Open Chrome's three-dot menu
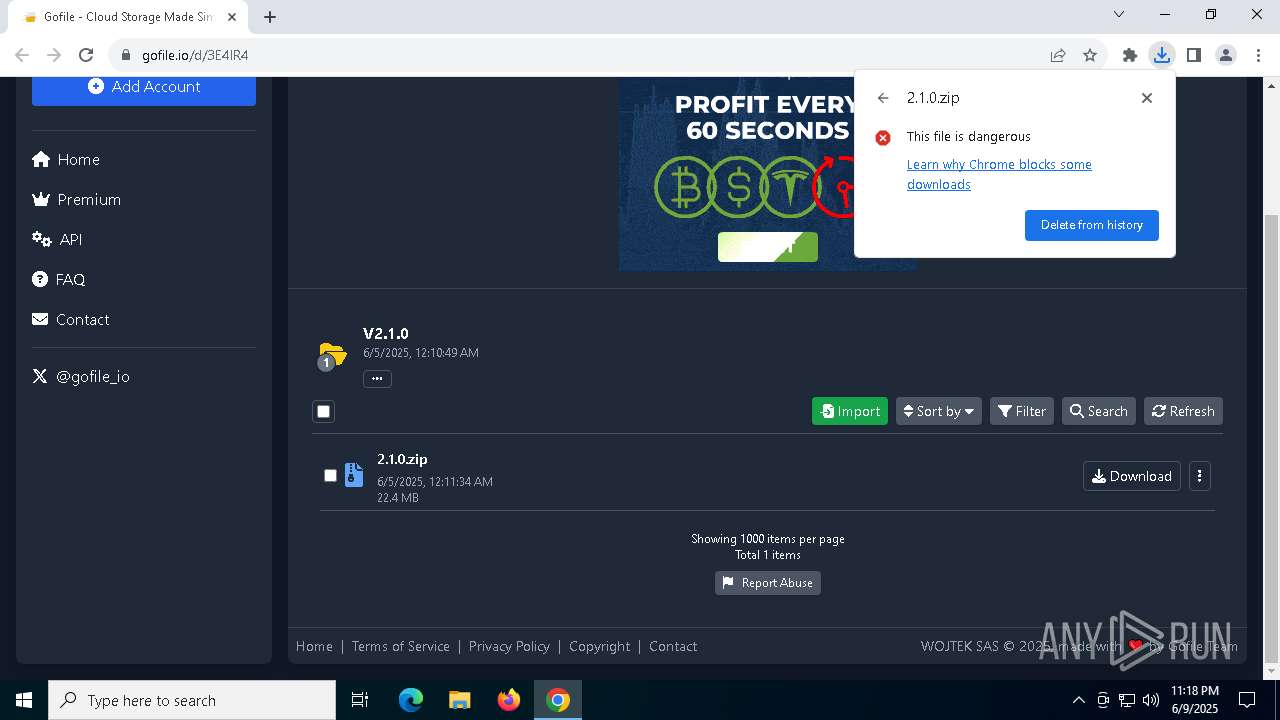Image resolution: width=1280 pixels, height=720 pixels. 1258,55
